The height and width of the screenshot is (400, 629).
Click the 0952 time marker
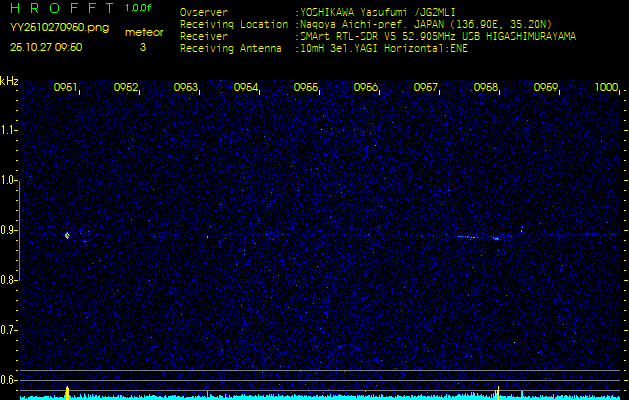126,87
